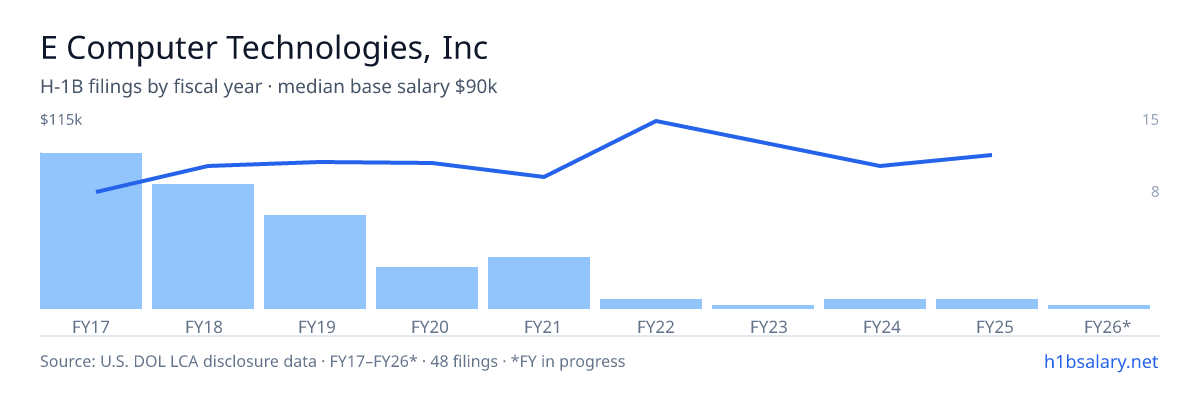
Task: Click salary line end point at FY25
Action: click(990, 155)
